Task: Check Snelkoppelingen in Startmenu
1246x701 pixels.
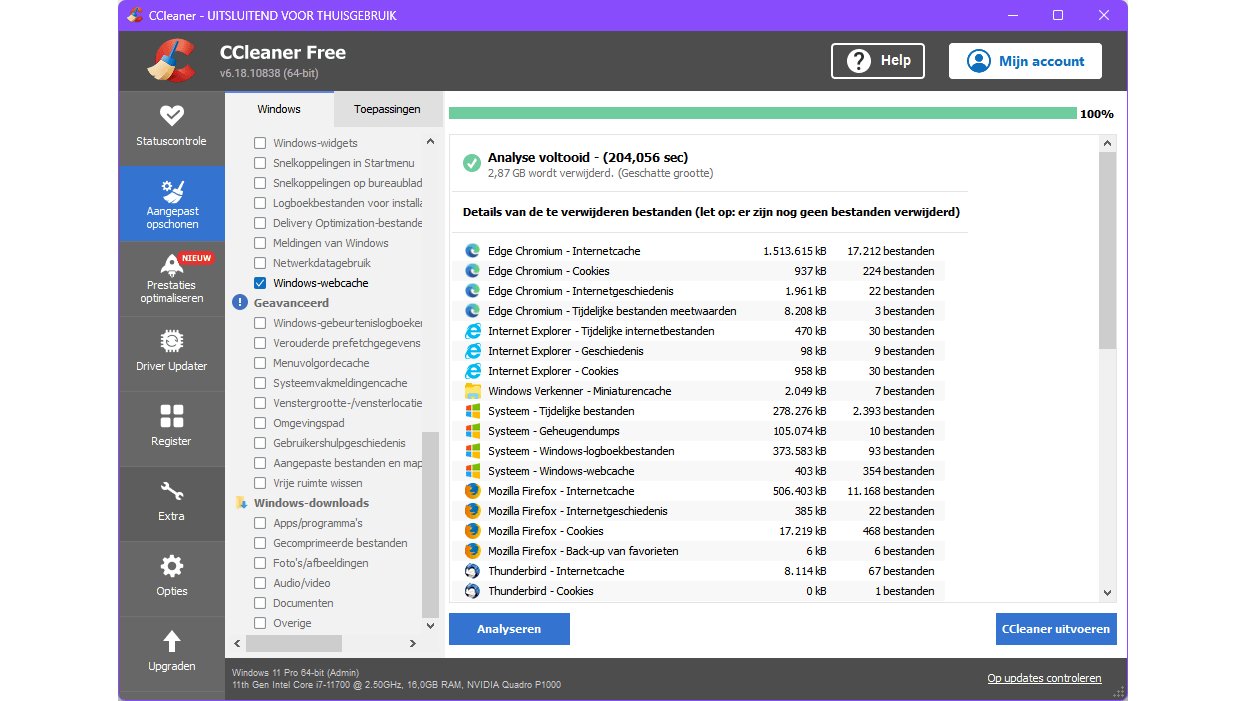Action: click(x=260, y=163)
